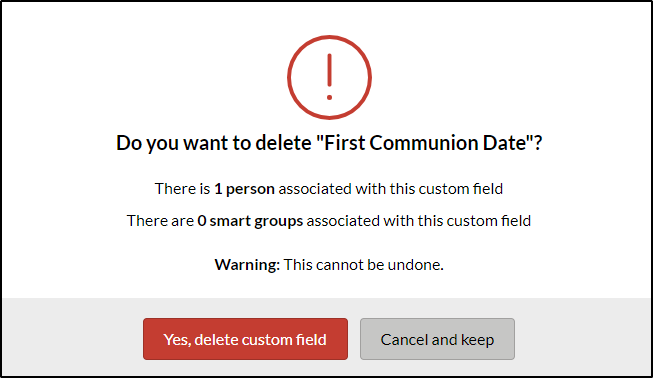Choose Cancel and keep
Viewport: 653px width, 378px height.
coord(437,339)
